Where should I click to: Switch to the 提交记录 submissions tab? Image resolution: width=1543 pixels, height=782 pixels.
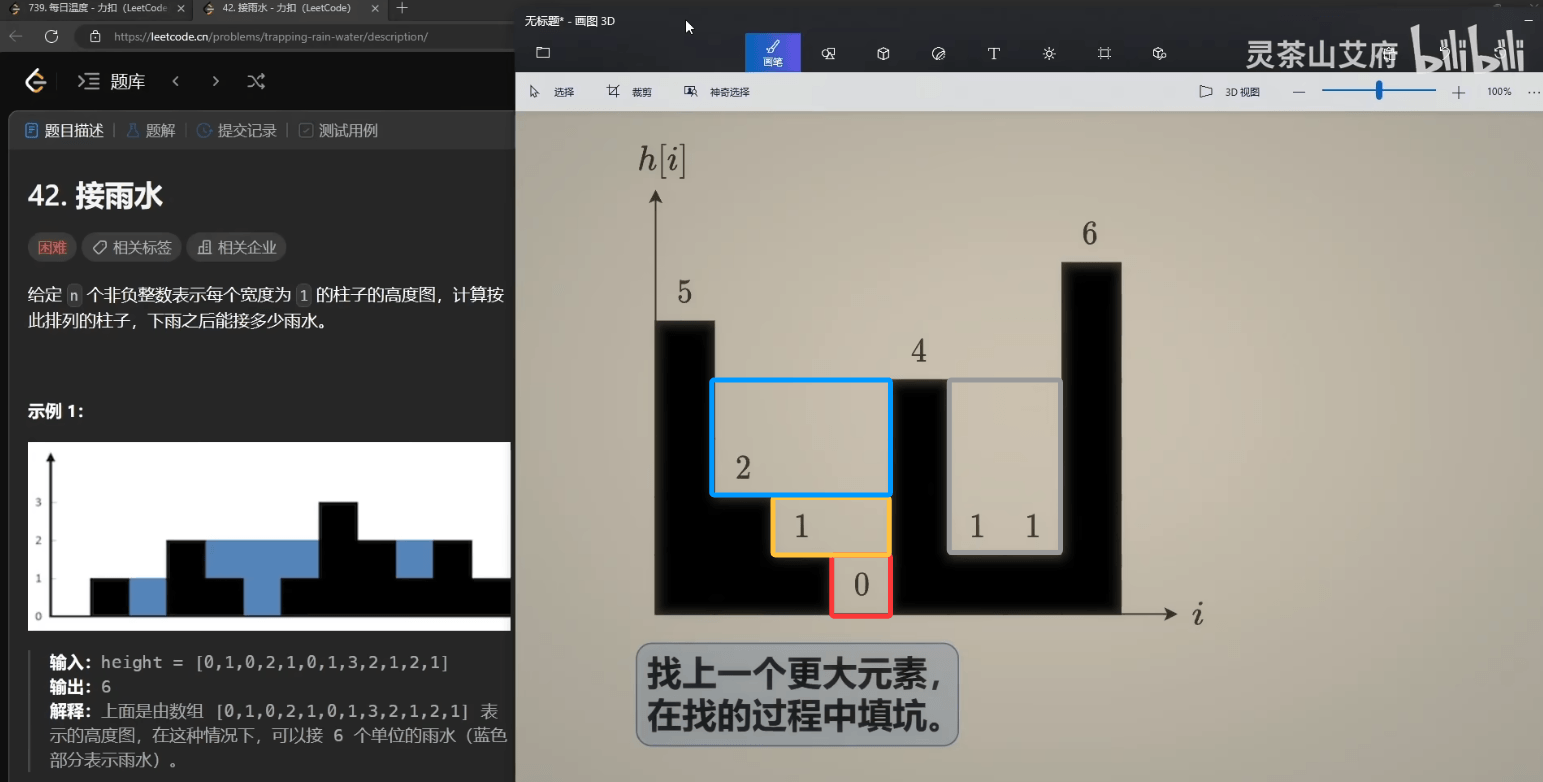pyautogui.click(x=237, y=131)
